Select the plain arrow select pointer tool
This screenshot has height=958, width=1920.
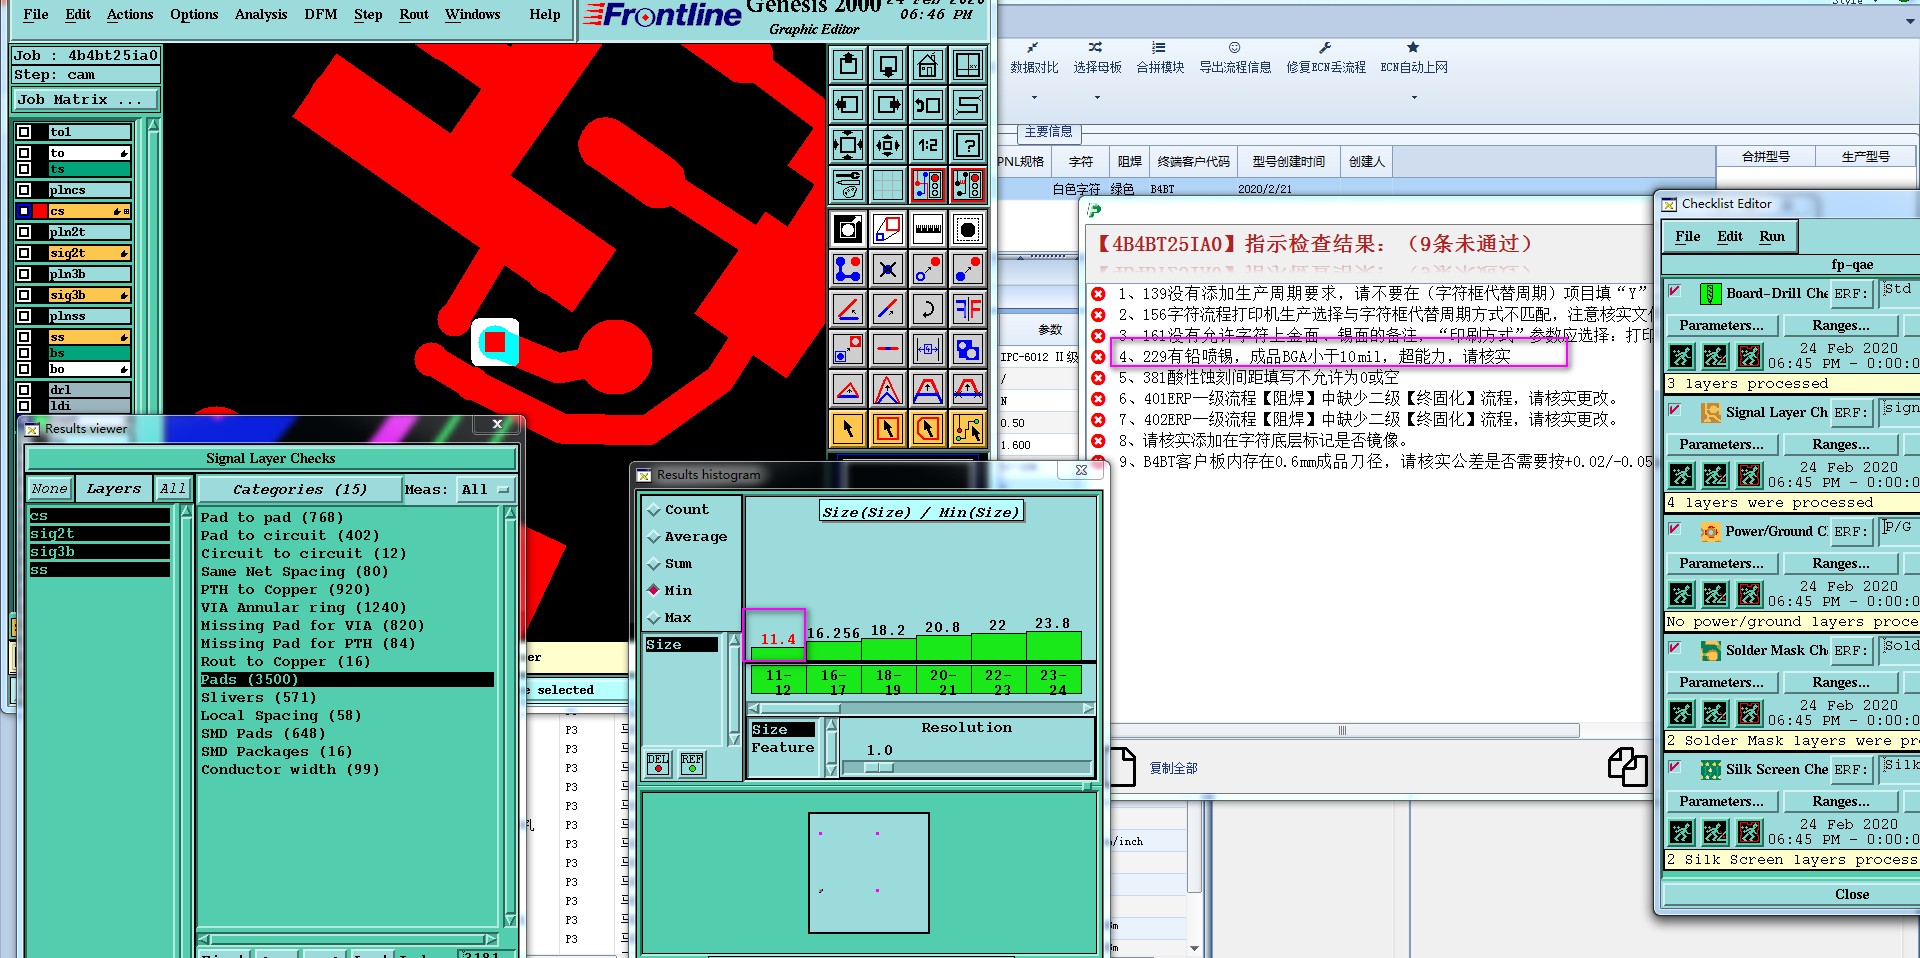point(848,429)
